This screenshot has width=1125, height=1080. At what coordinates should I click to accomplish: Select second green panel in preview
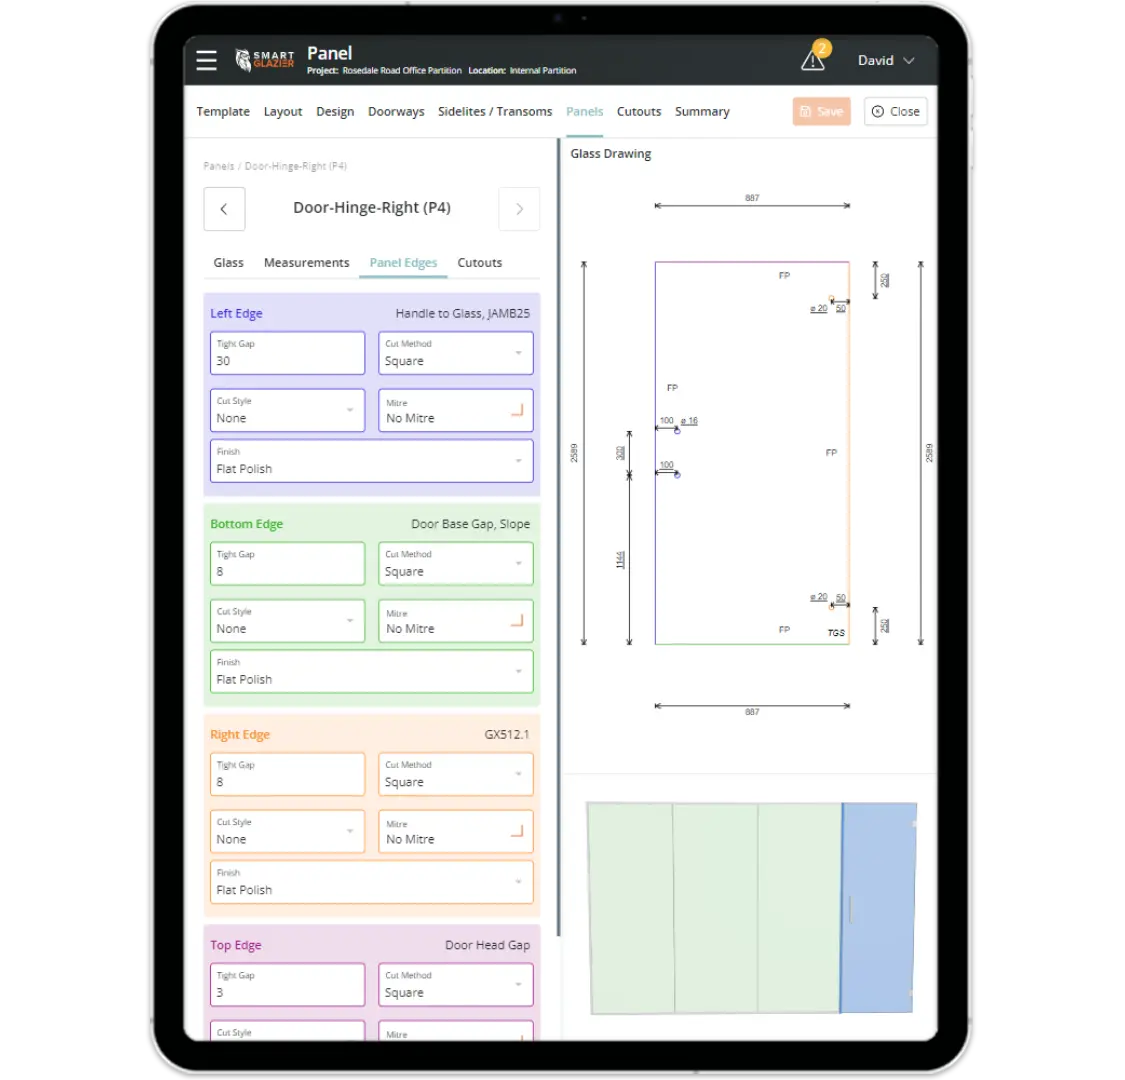[x=715, y=908]
